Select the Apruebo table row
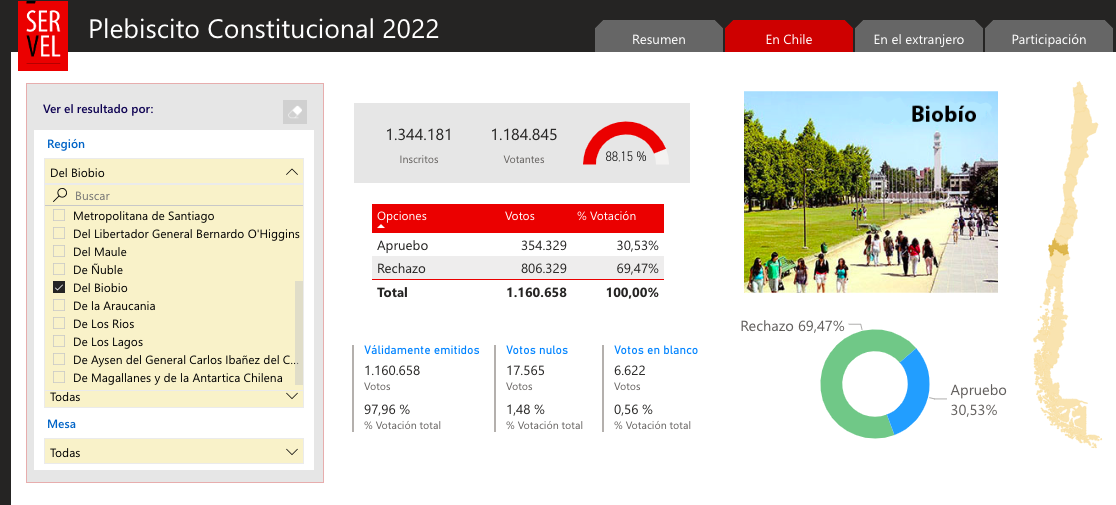 (x=517, y=245)
